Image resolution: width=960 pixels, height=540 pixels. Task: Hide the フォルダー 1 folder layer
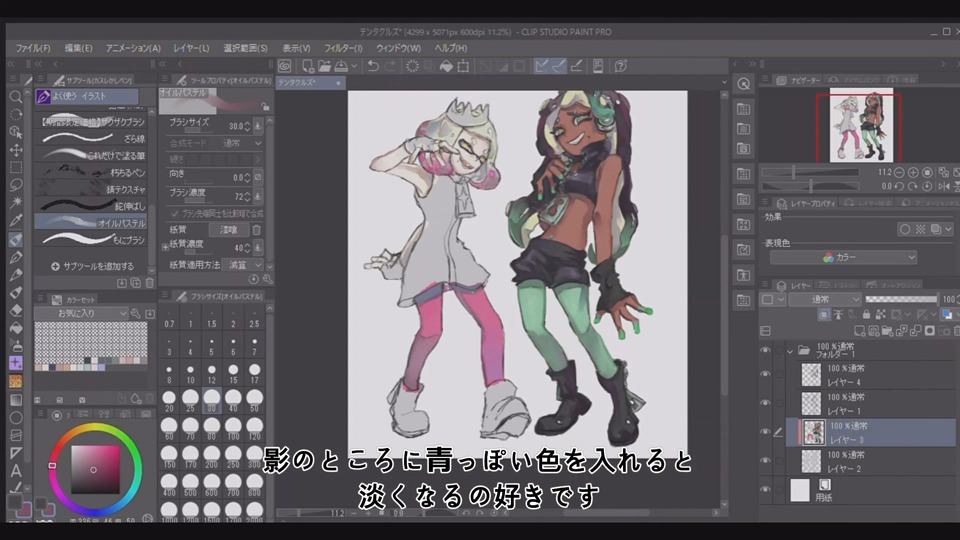[765, 350]
